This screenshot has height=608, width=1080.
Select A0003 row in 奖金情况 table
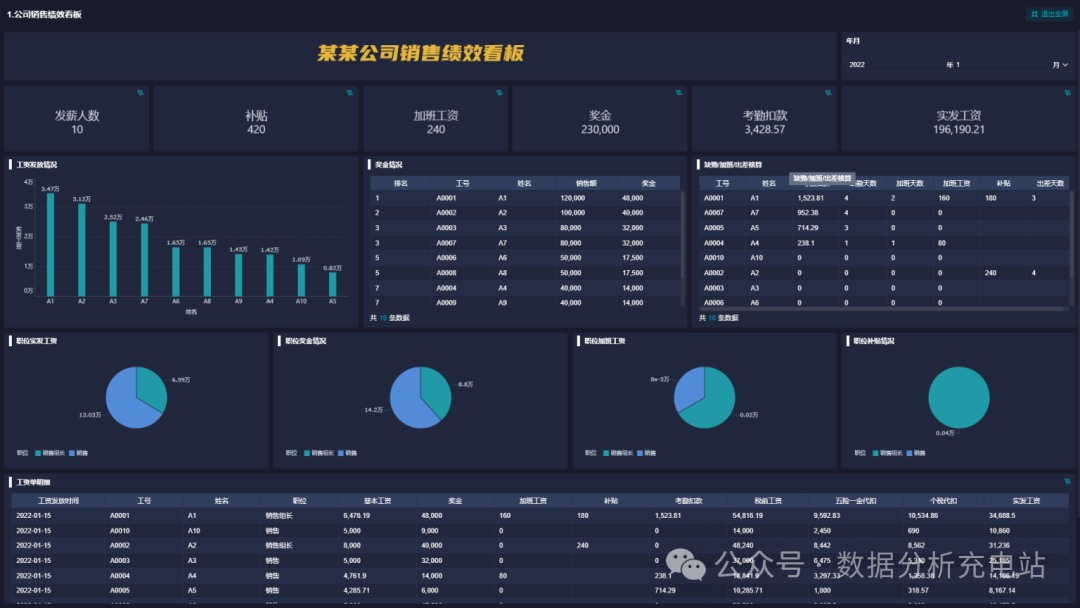coord(526,228)
